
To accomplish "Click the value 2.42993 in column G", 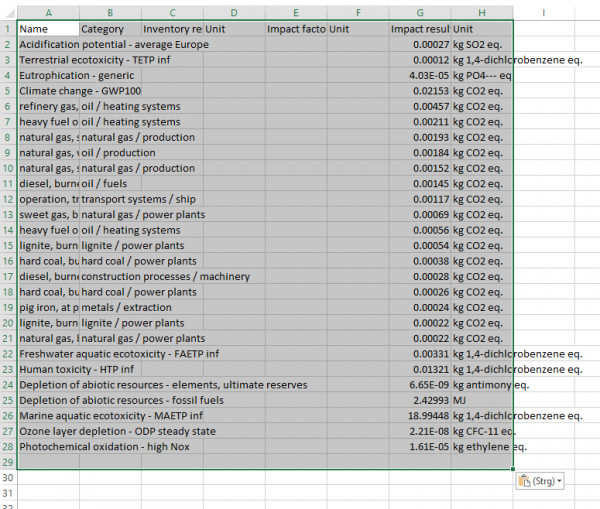I will click(x=420, y=400).
